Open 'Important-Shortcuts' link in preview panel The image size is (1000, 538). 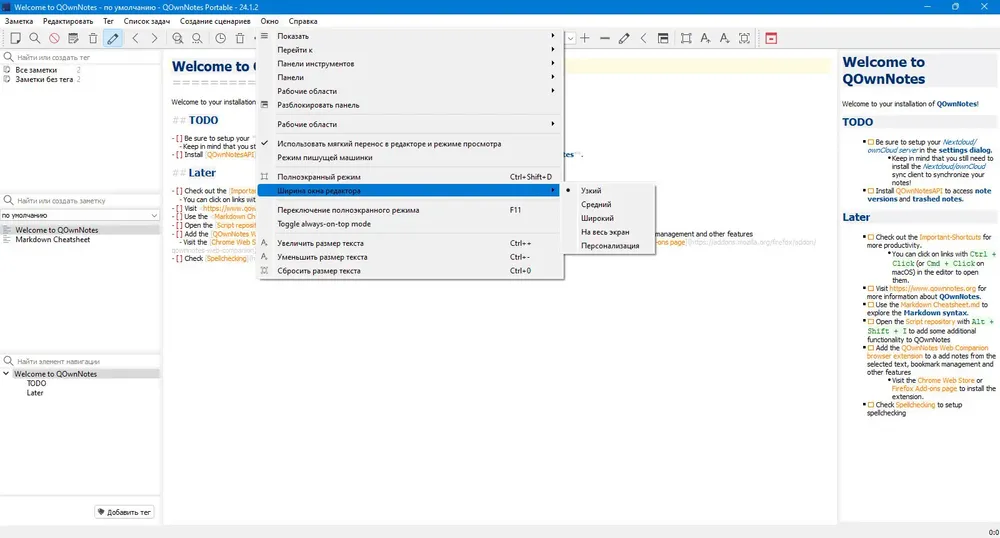point(950,237)
